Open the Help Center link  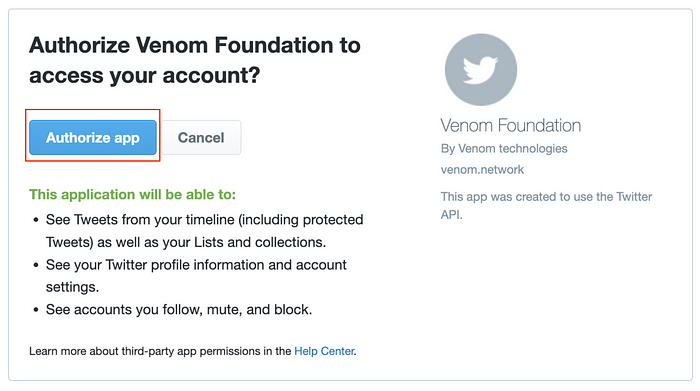(324, 351)
